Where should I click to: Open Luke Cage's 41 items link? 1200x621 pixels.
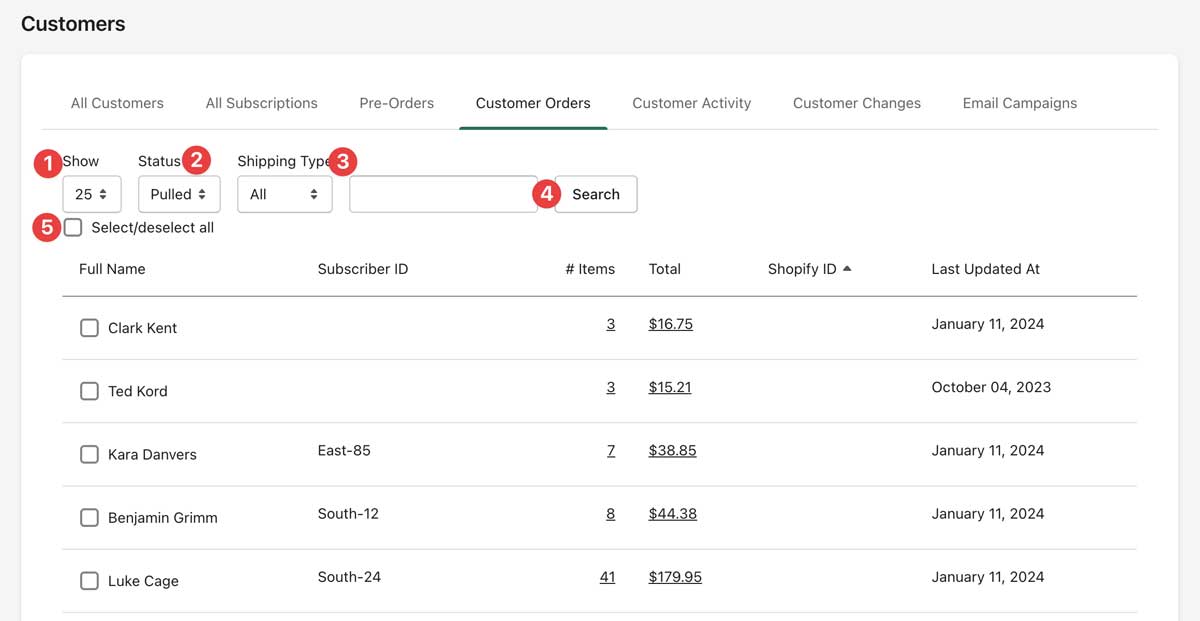click(607, 577)
